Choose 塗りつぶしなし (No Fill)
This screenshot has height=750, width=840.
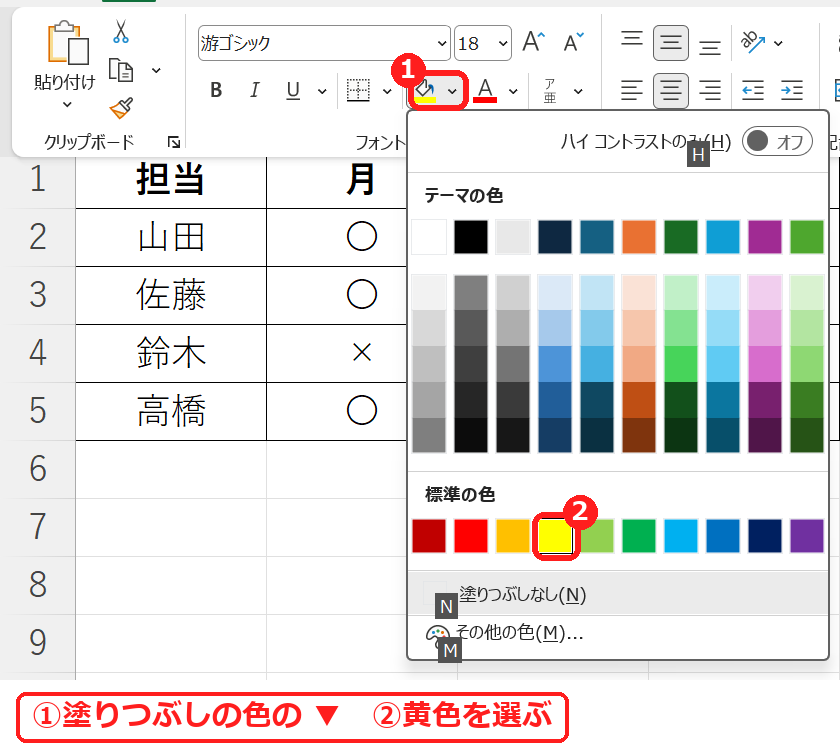click(618, 594)
